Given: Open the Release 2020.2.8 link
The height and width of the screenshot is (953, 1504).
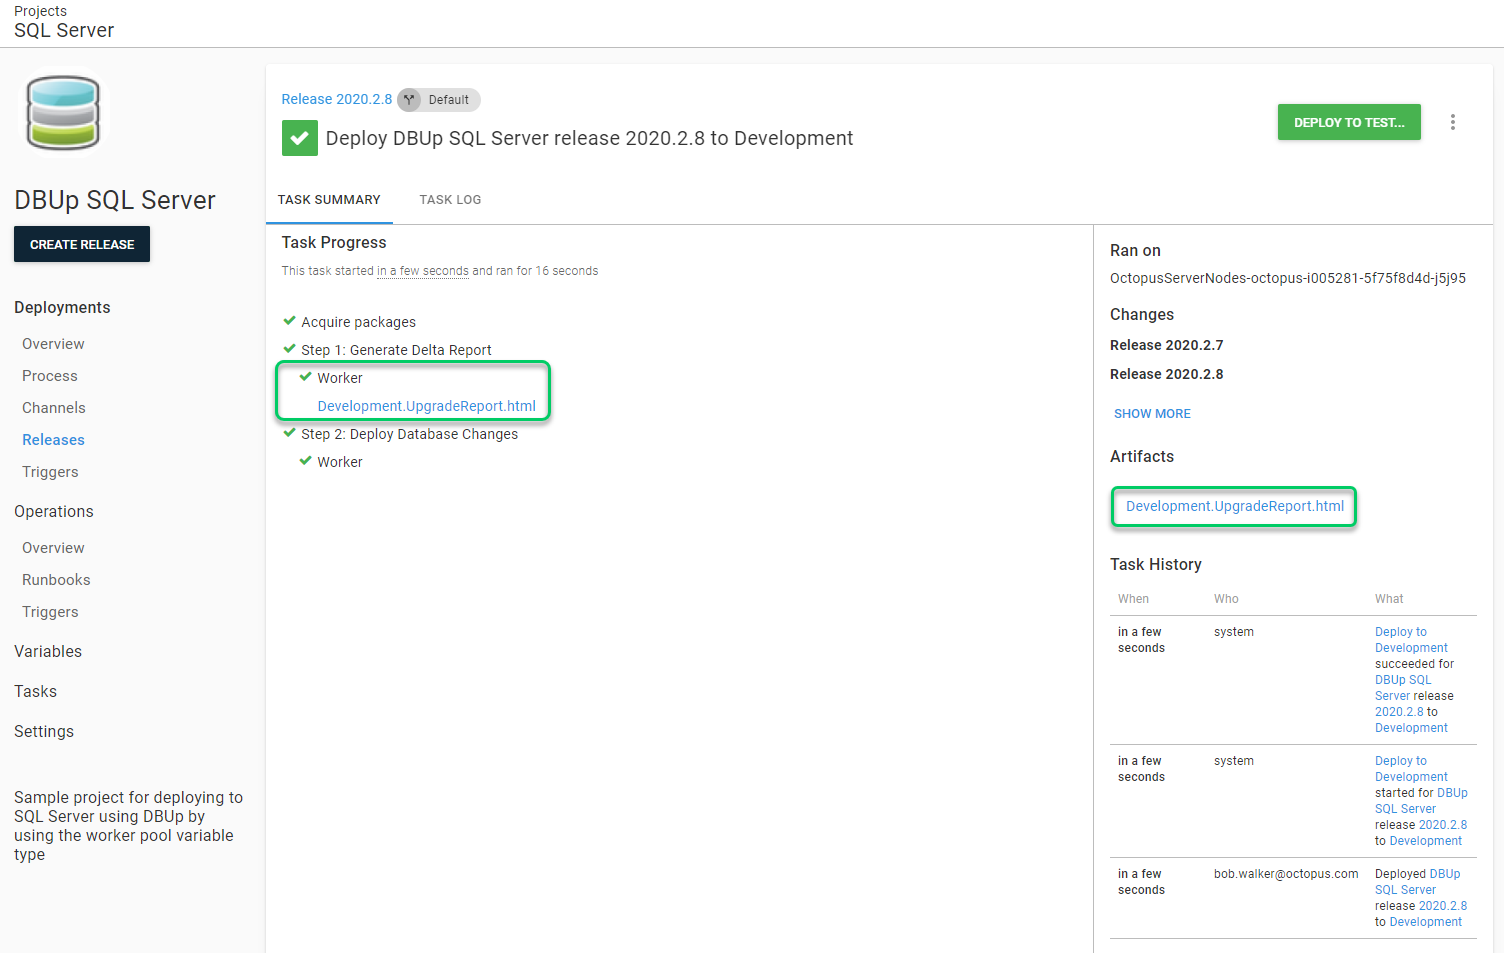Looking at the screenshot, I should click(336, 99).
